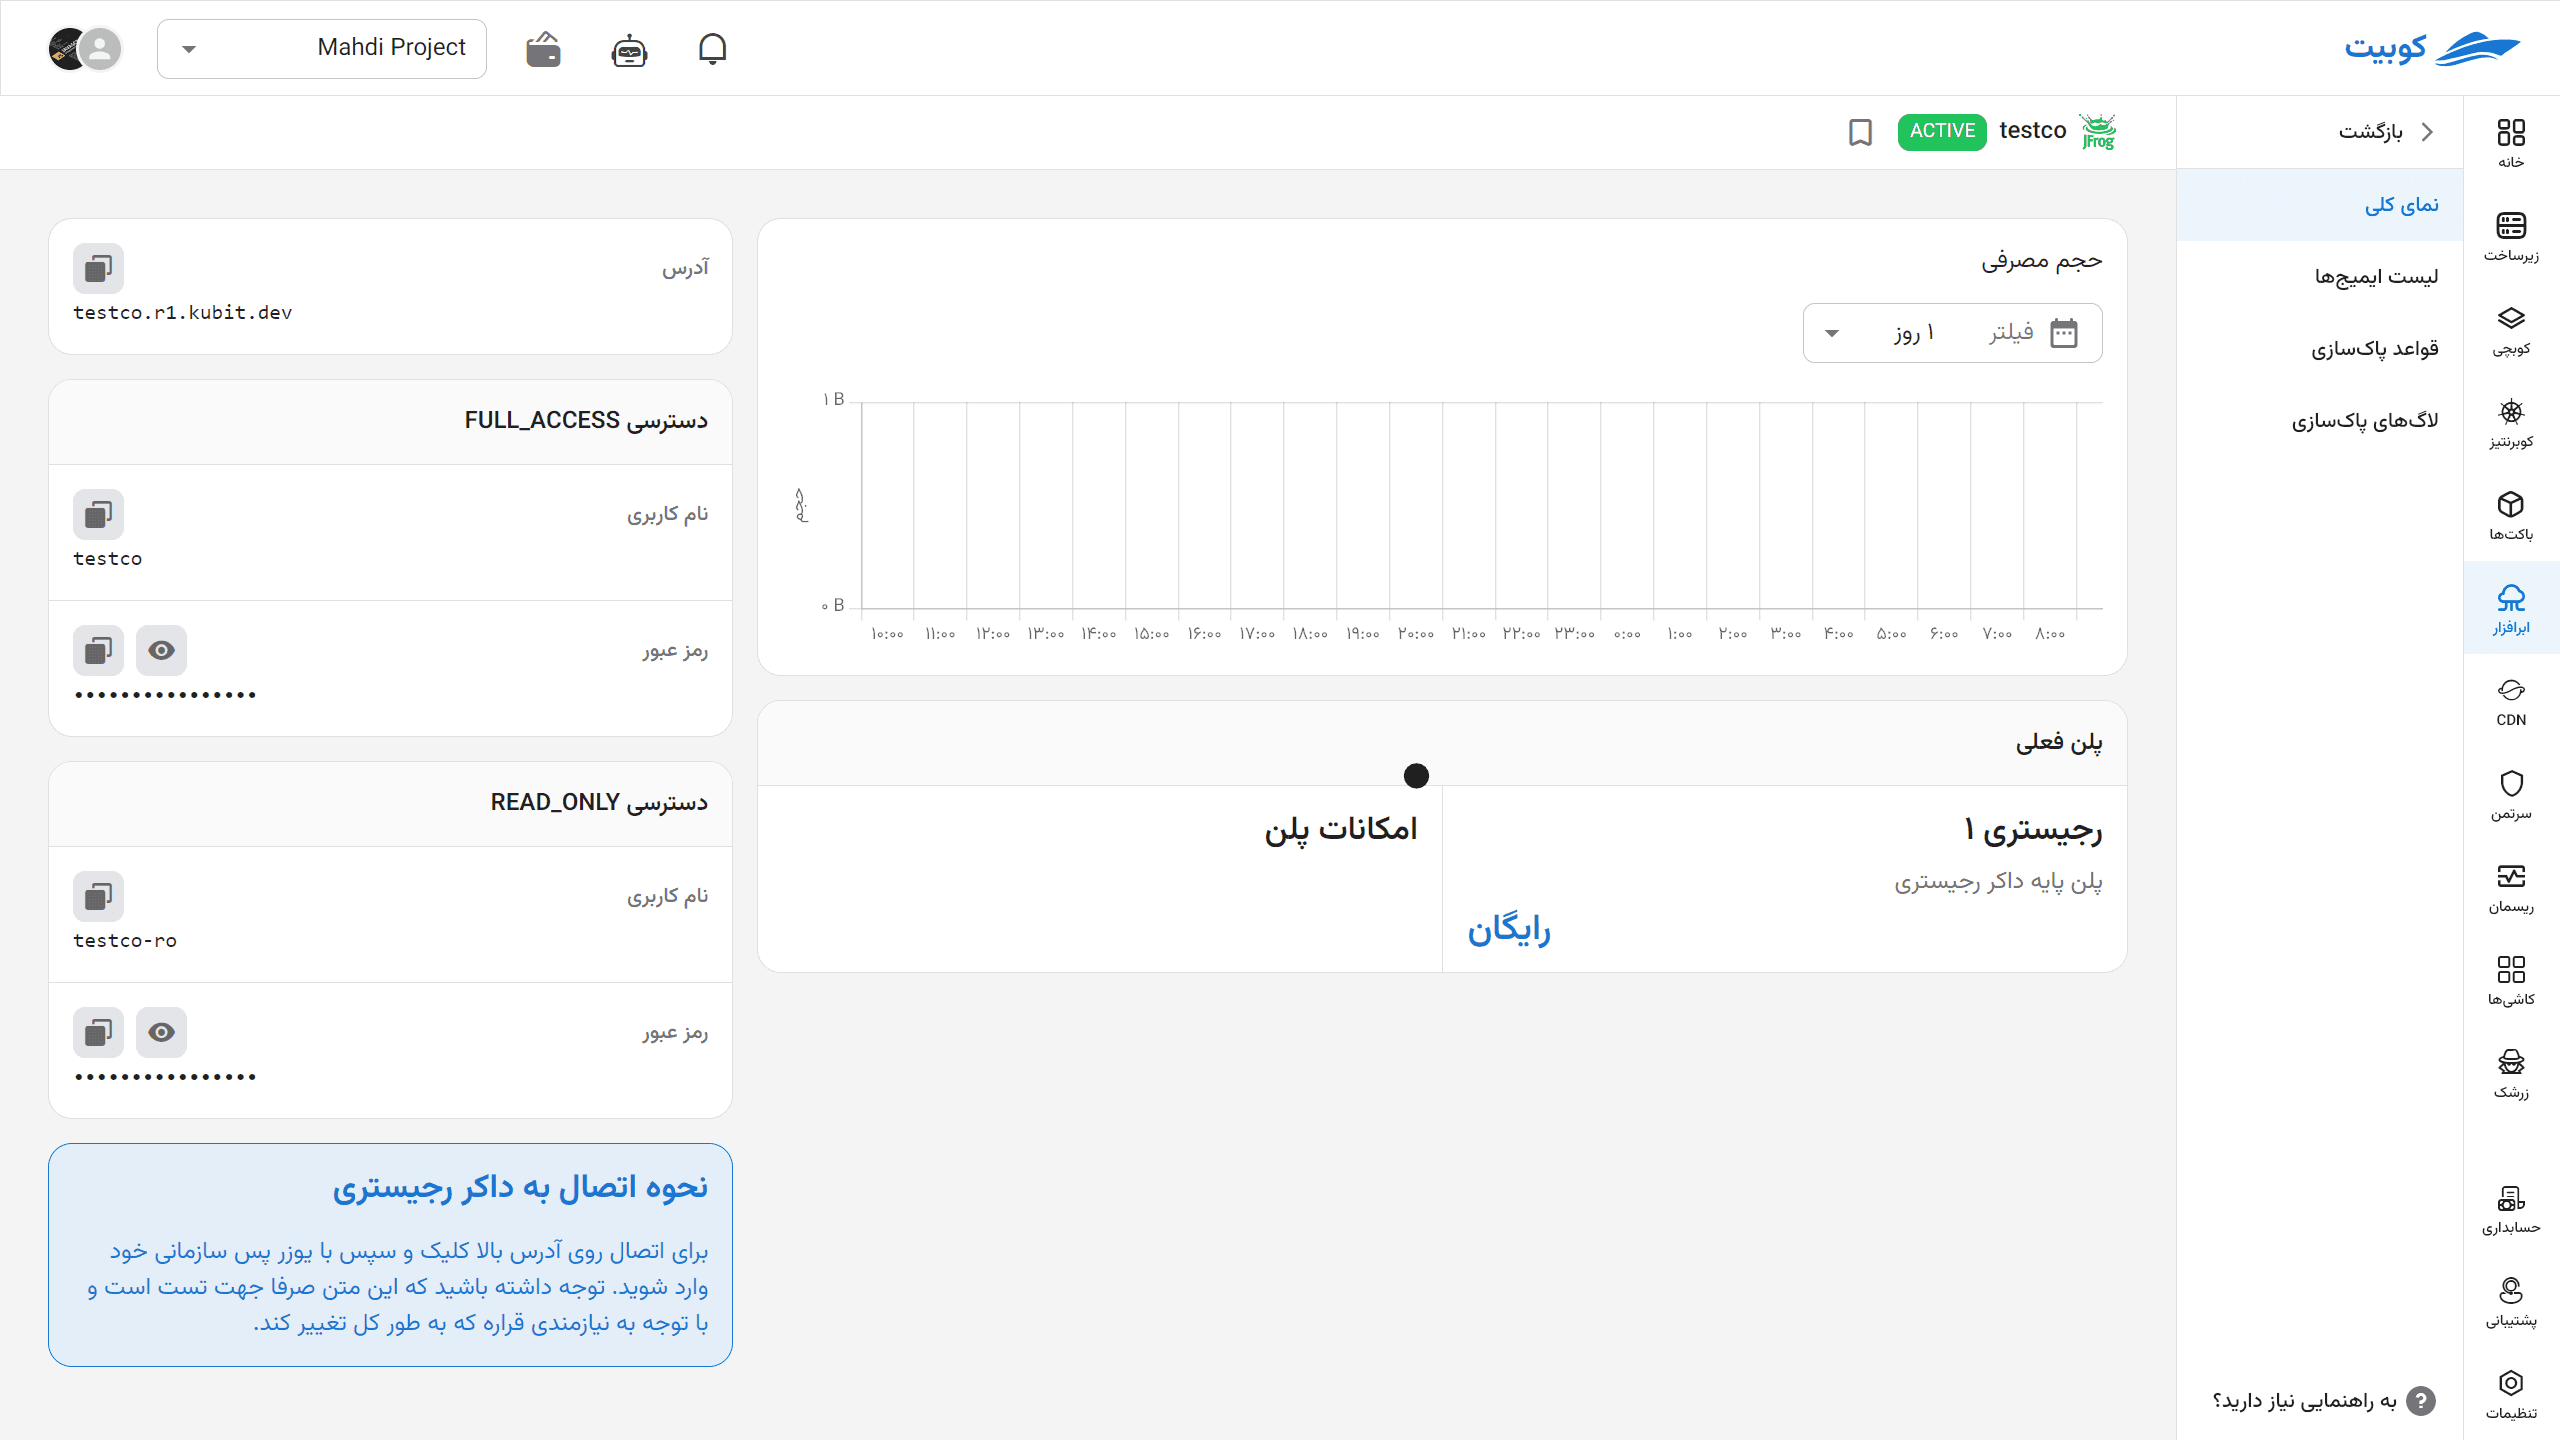Open the Tiles (کاشی‌ها) sidebar section
This screenshot has width=2560, height=1440.
2511,981
